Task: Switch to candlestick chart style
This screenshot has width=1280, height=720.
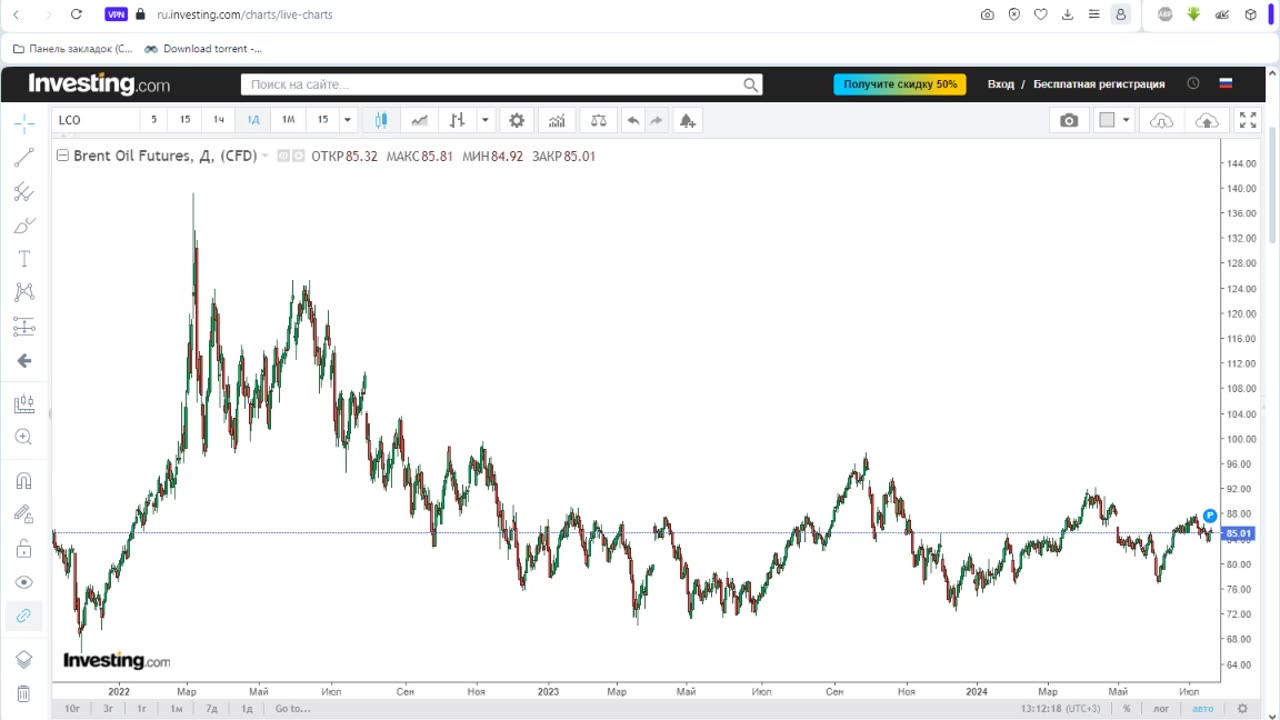Action: 381,120
